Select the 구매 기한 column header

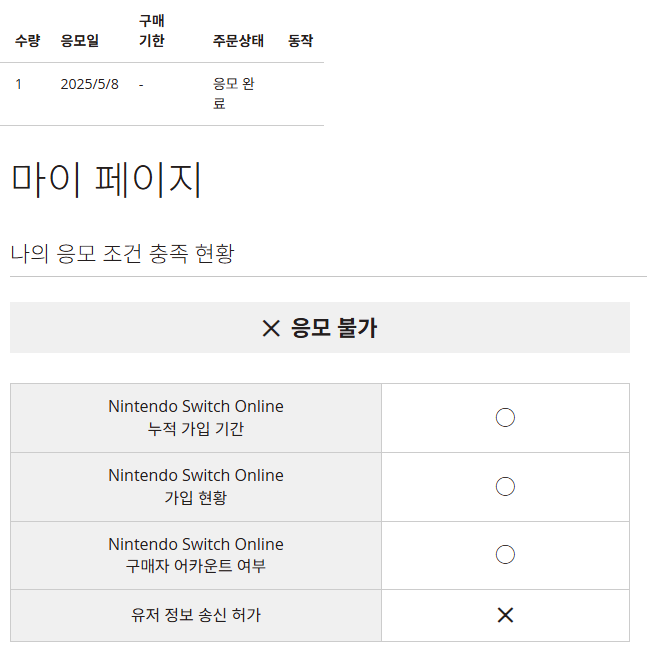[152, 31]
